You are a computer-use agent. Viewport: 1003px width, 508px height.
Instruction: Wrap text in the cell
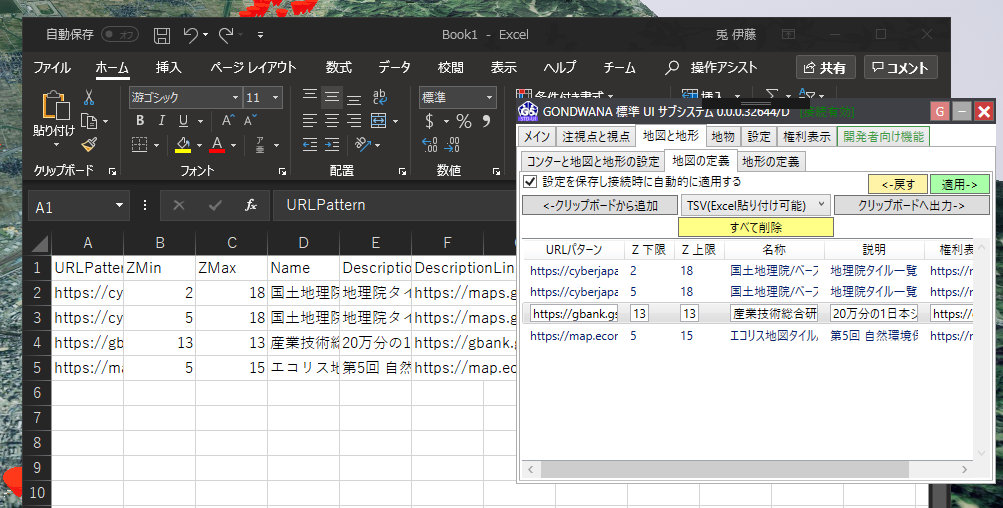coord(379,97)
